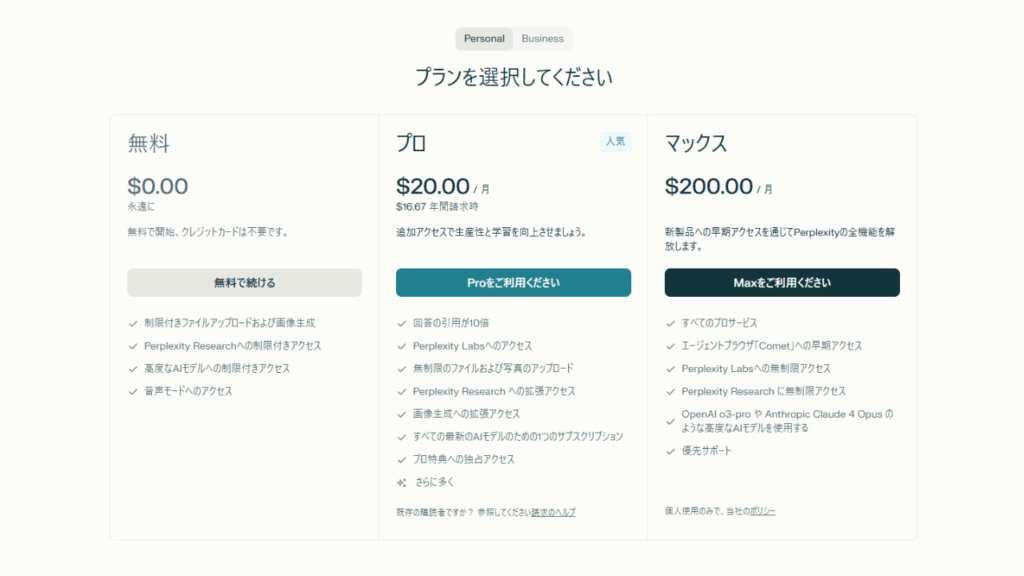Click the checkmark next to 画像生成への拡張アクセス
Screen dimensions: 1024x576
pyautogui.click(x=402, y=414)
